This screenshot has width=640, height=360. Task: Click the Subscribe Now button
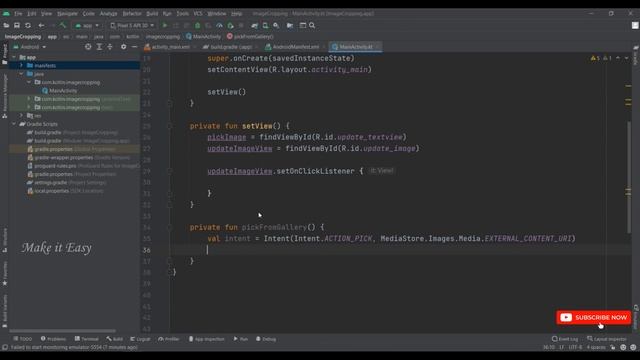[593, 318]
